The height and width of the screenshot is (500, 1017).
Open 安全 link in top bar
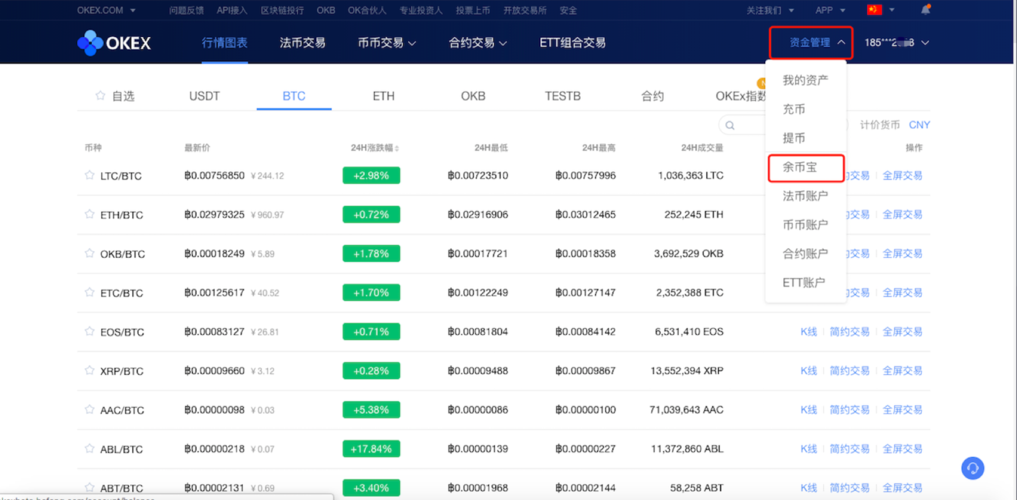point(568,10)
